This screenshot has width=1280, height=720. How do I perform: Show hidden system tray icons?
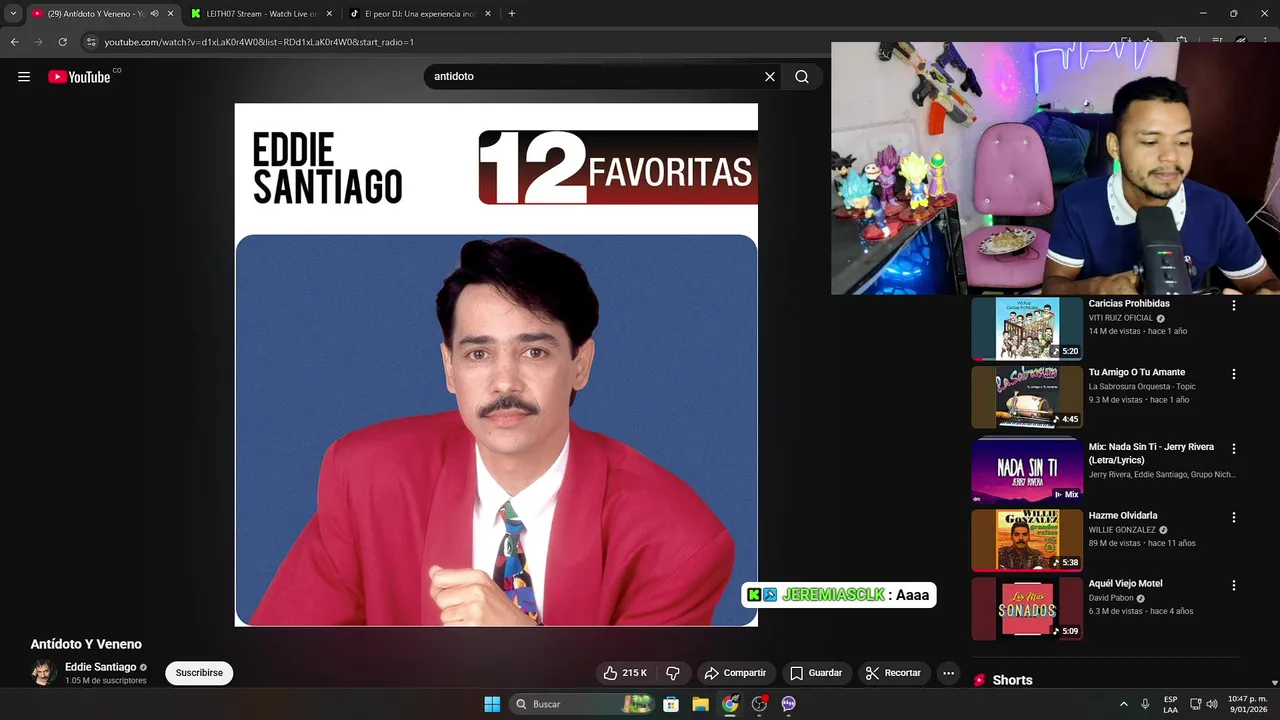(1123, 704)
